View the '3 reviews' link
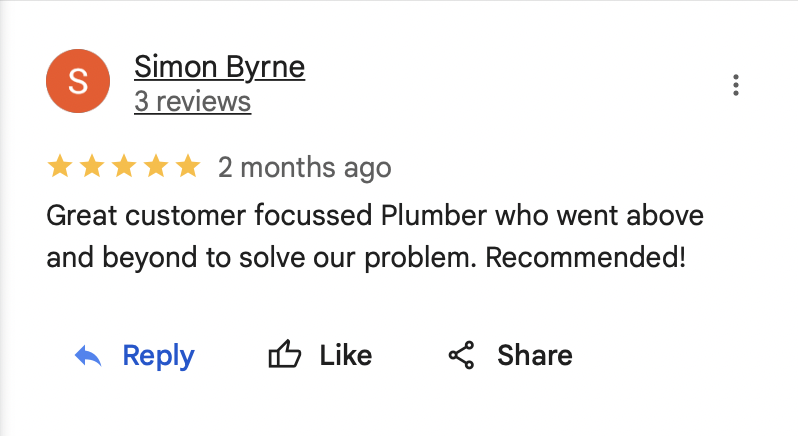The image size is (798, 436). click(192, 102)
